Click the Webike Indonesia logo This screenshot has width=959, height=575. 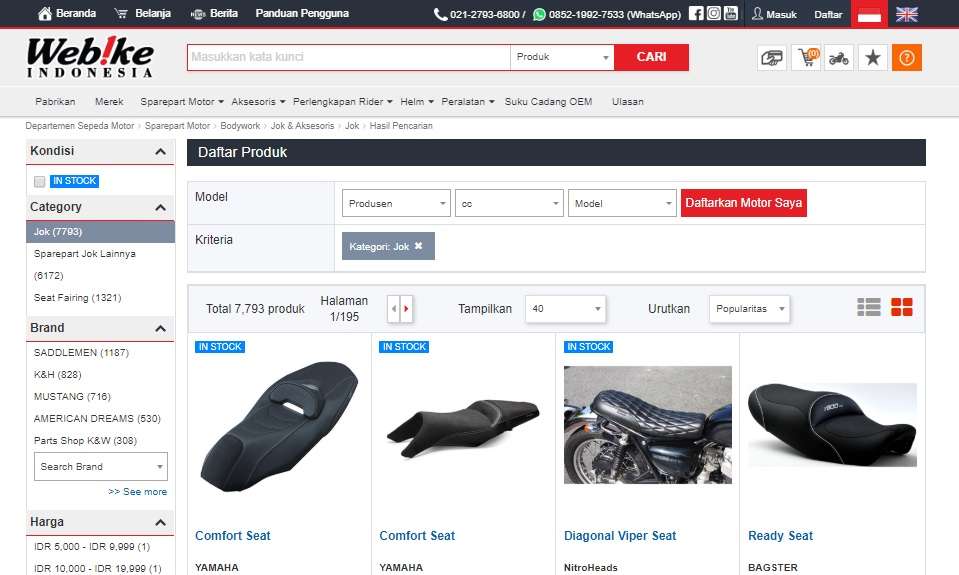90,57
